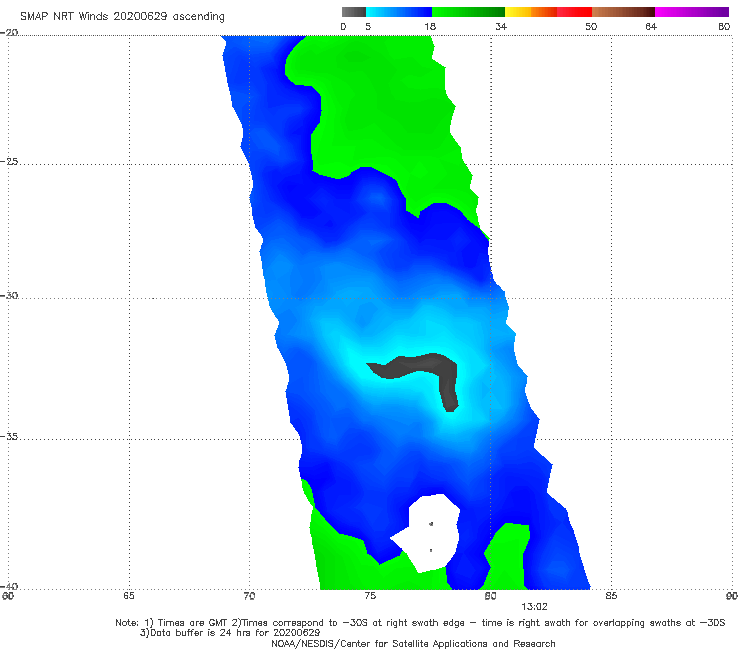Click the color bar tick label '5'
740x650 pixels.
368,26
